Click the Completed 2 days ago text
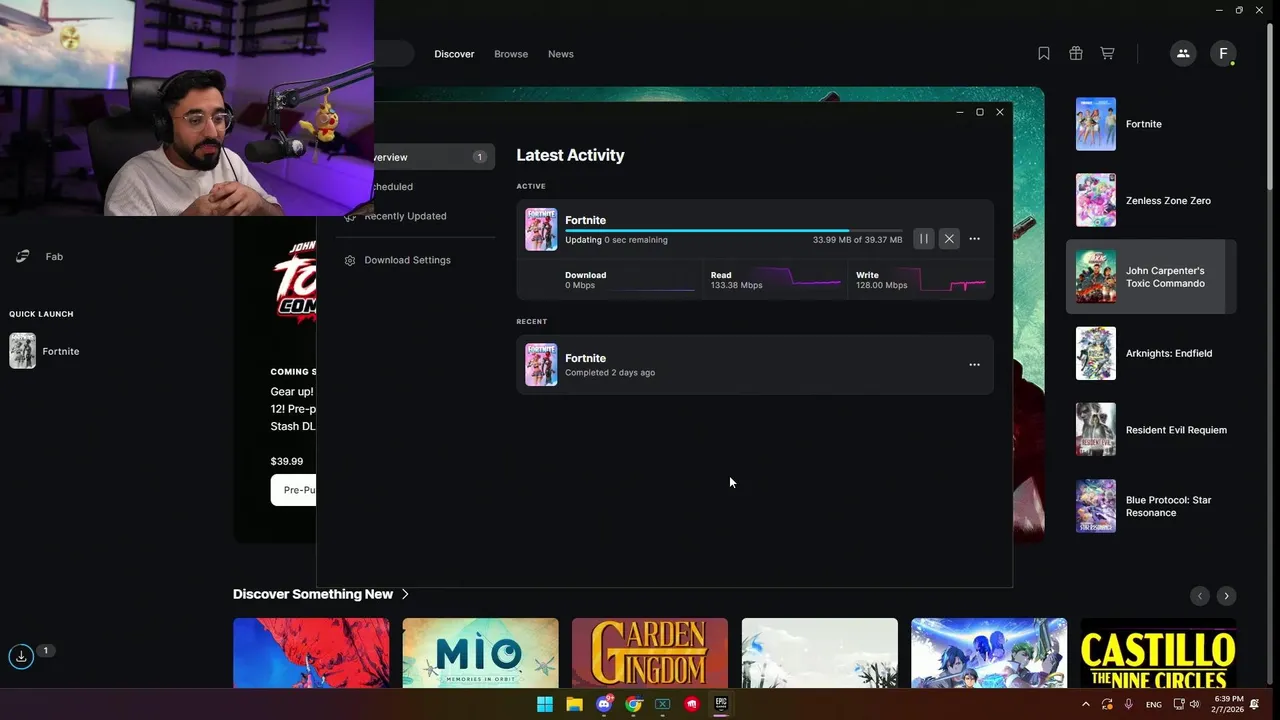 point(610,373)
